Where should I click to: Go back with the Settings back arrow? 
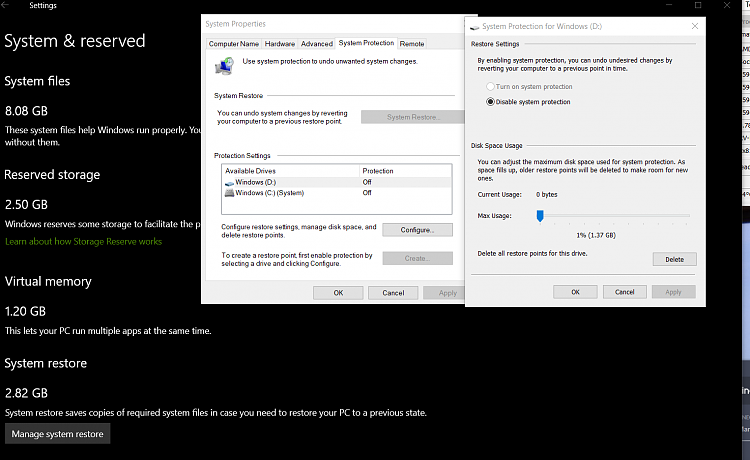coord(5,5)
